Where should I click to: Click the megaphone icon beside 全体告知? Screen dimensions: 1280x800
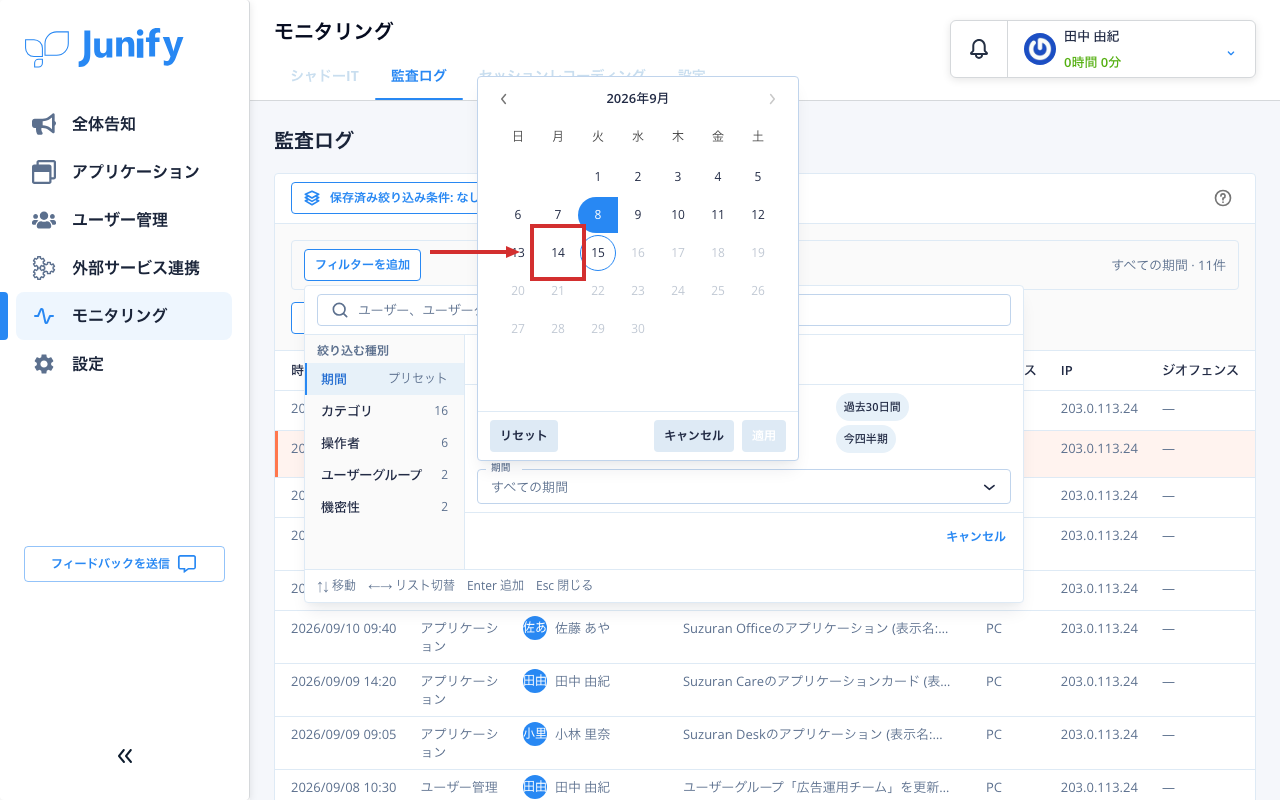44,124
